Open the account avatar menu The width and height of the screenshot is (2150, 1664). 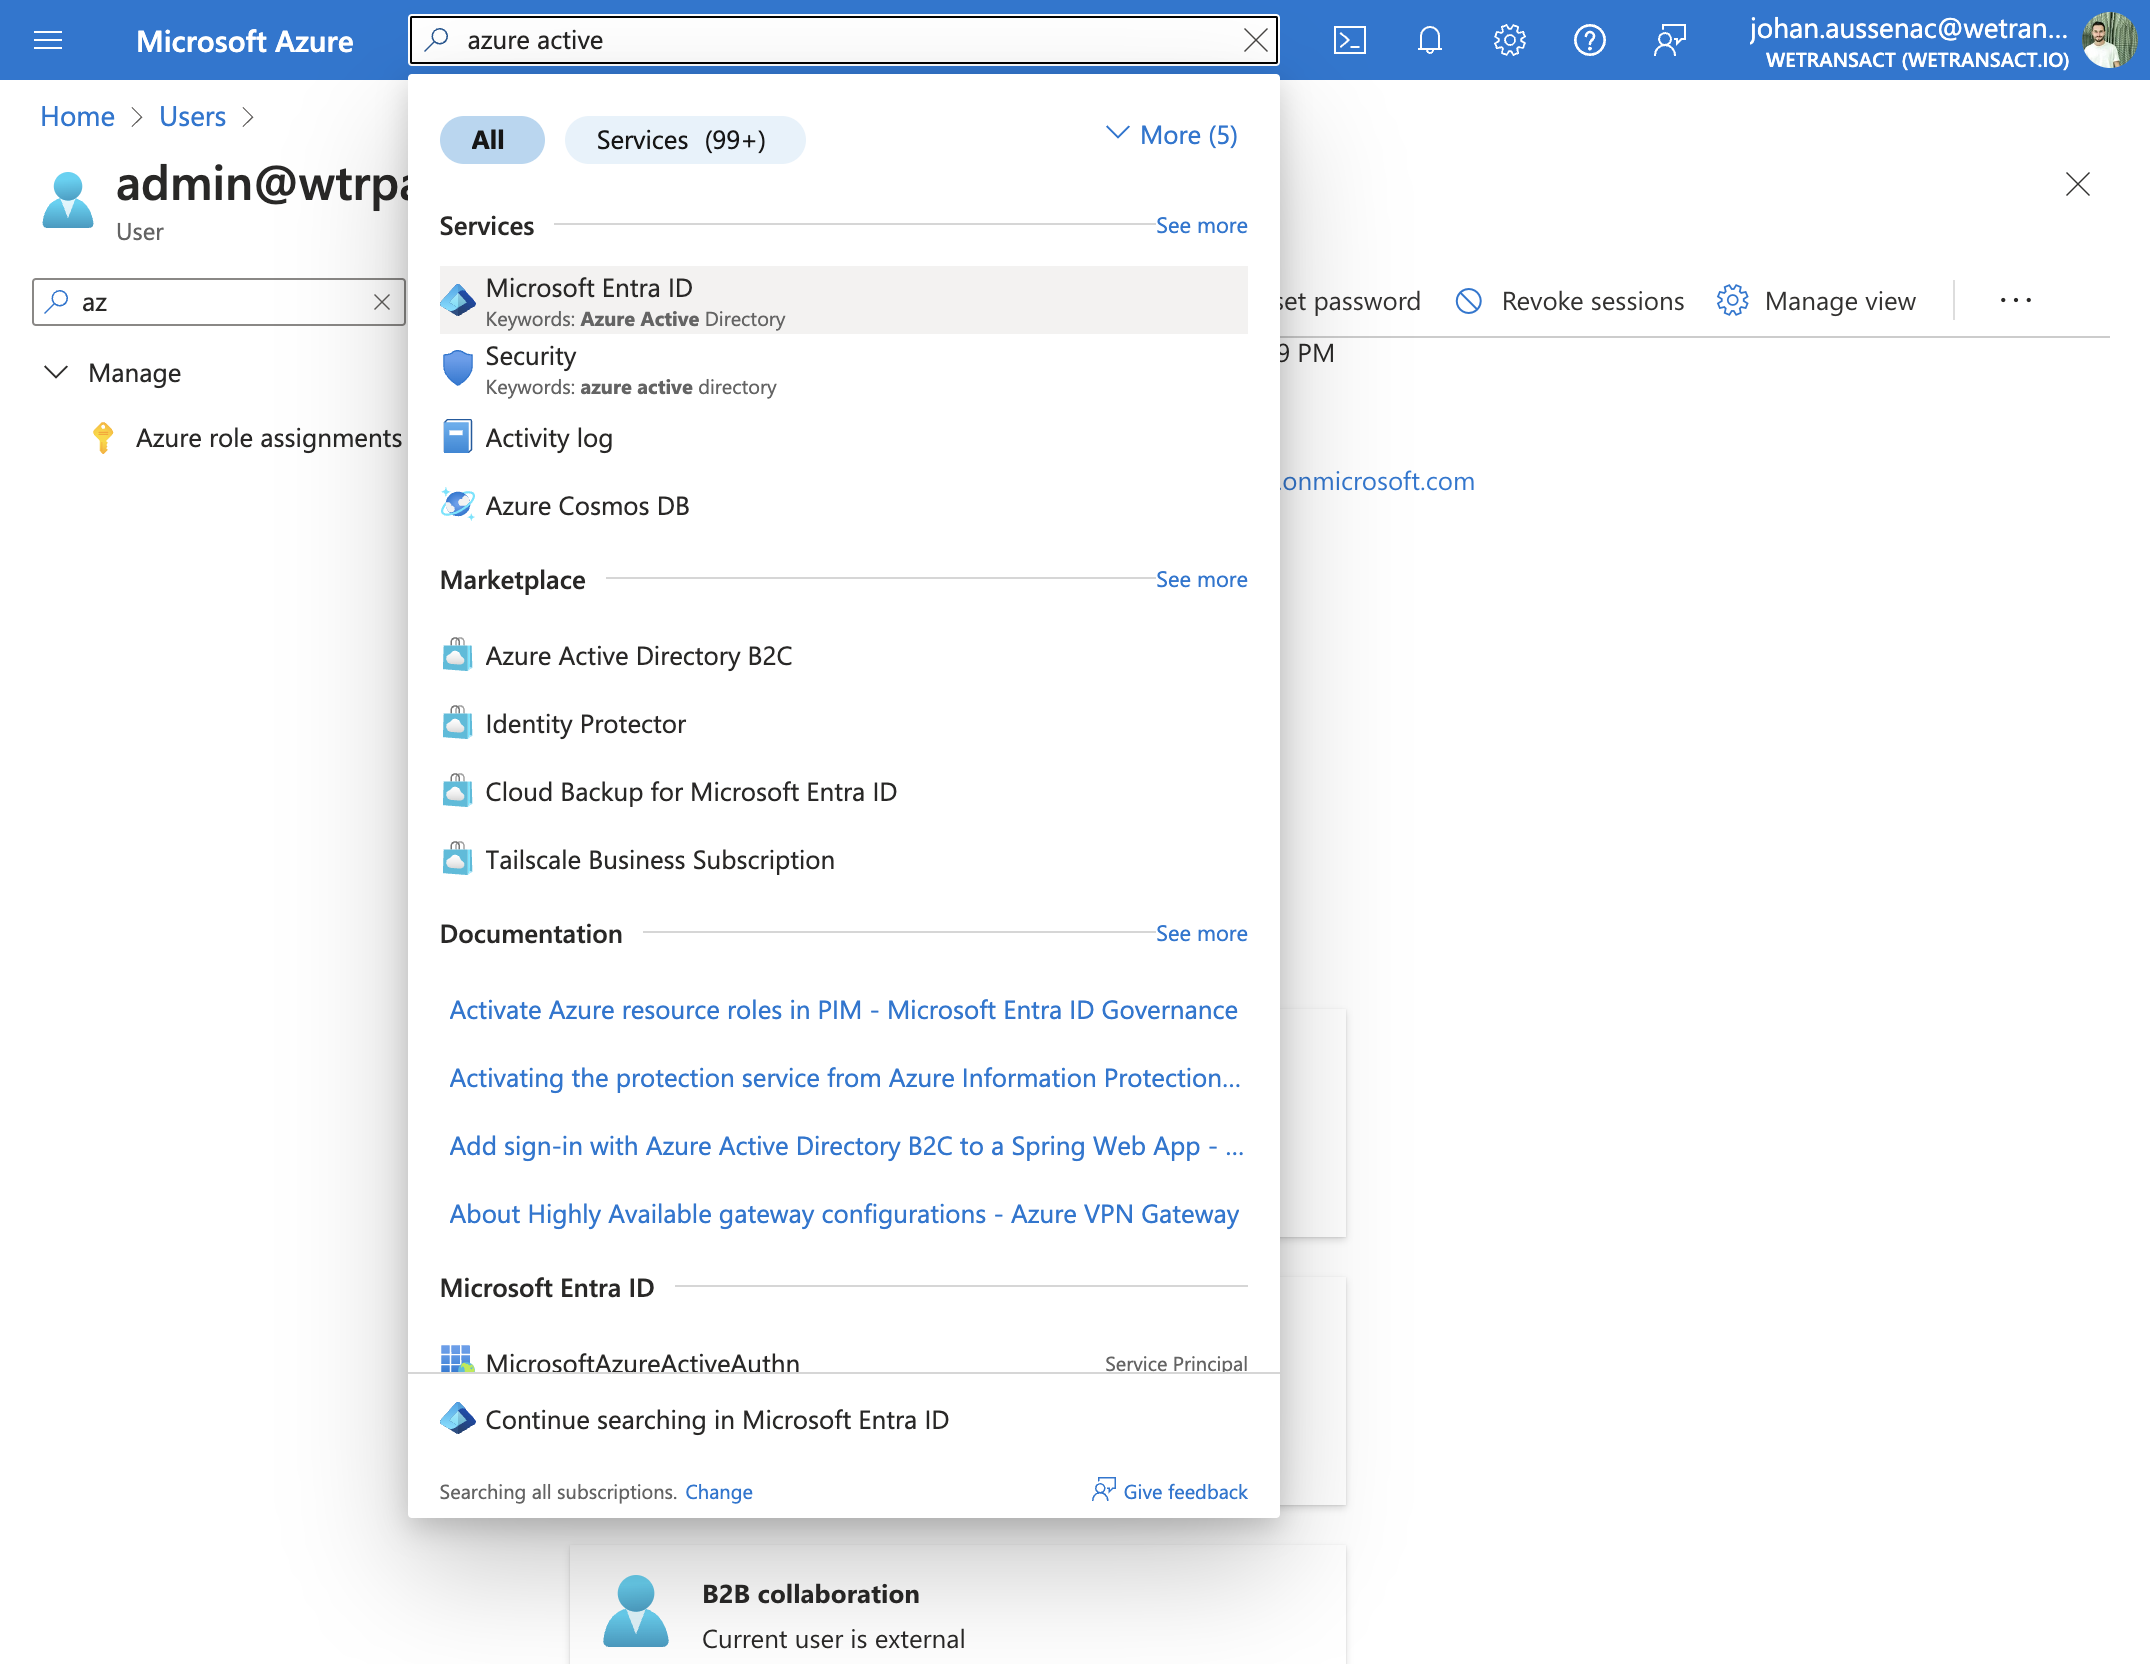(2108, 40)
